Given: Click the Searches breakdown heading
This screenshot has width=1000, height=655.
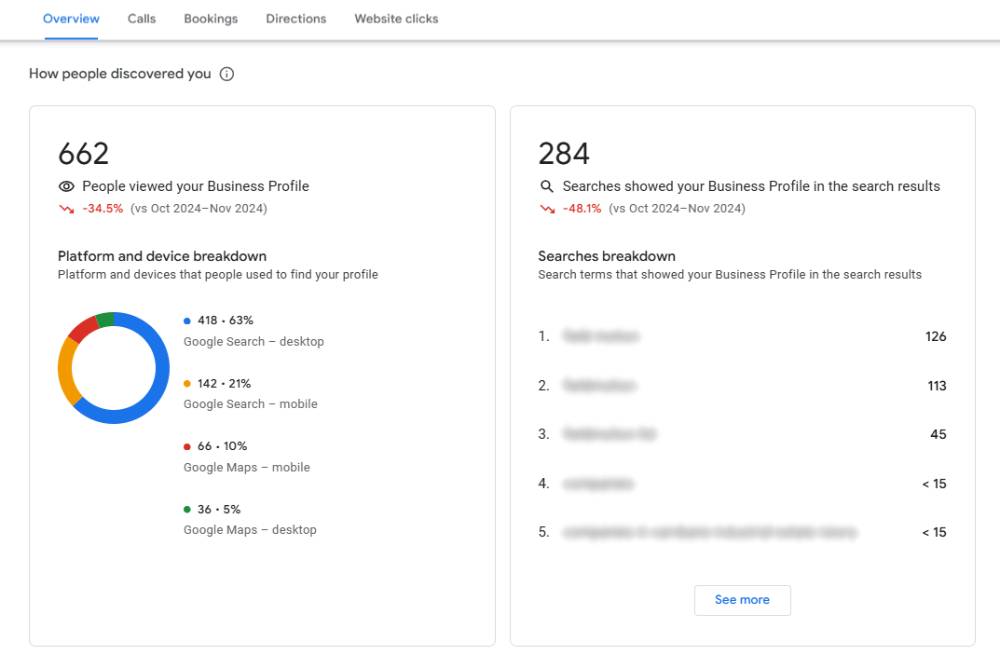Looking at the screenshot, I should point(607,256).
